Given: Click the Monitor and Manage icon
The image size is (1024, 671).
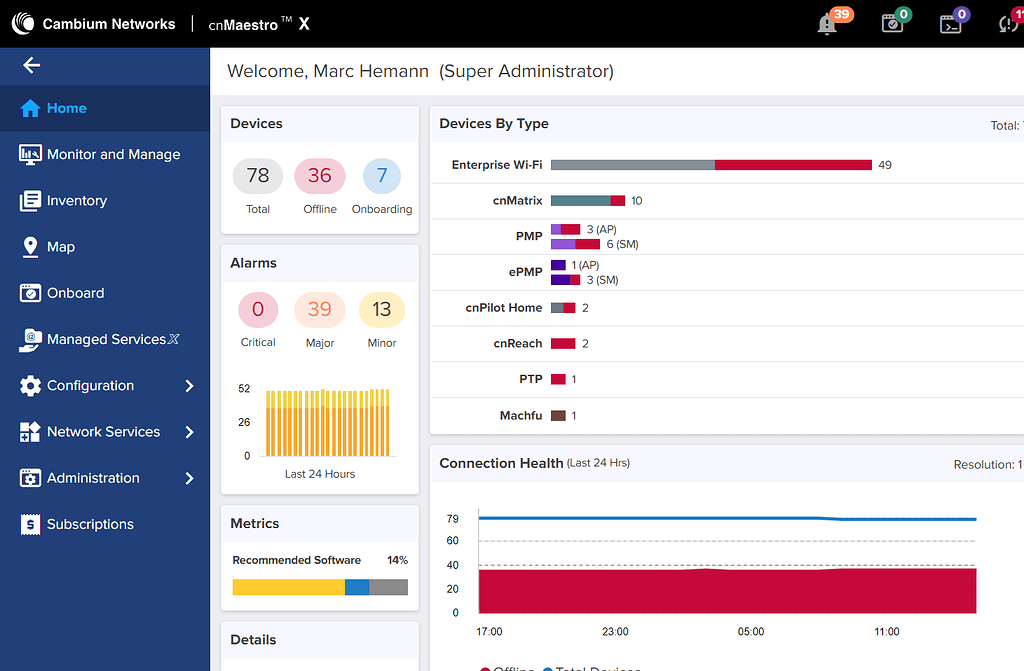Looking at the screenshot, I should pyautogui.click(x=30, y=154).
